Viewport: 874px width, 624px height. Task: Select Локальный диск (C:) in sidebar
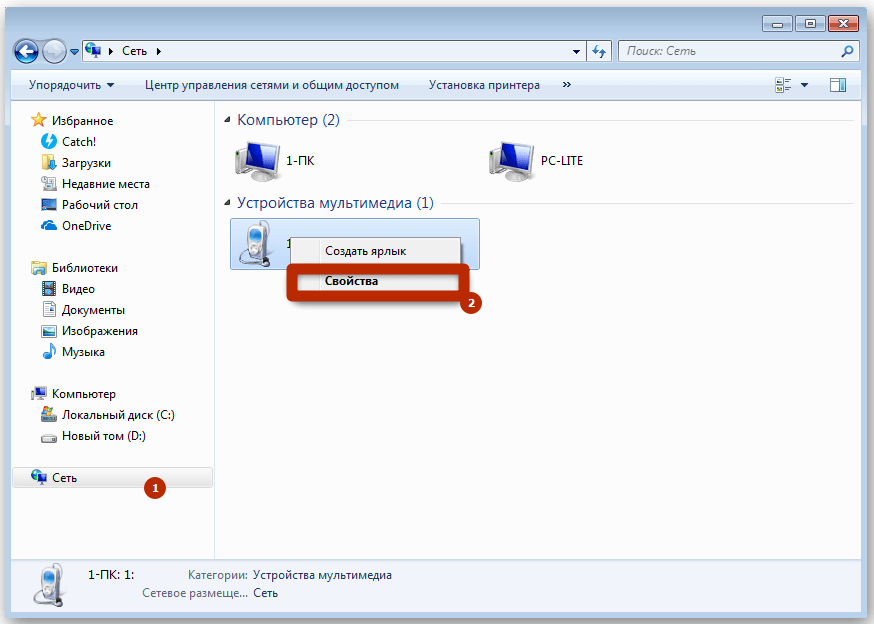coord(118,415)
